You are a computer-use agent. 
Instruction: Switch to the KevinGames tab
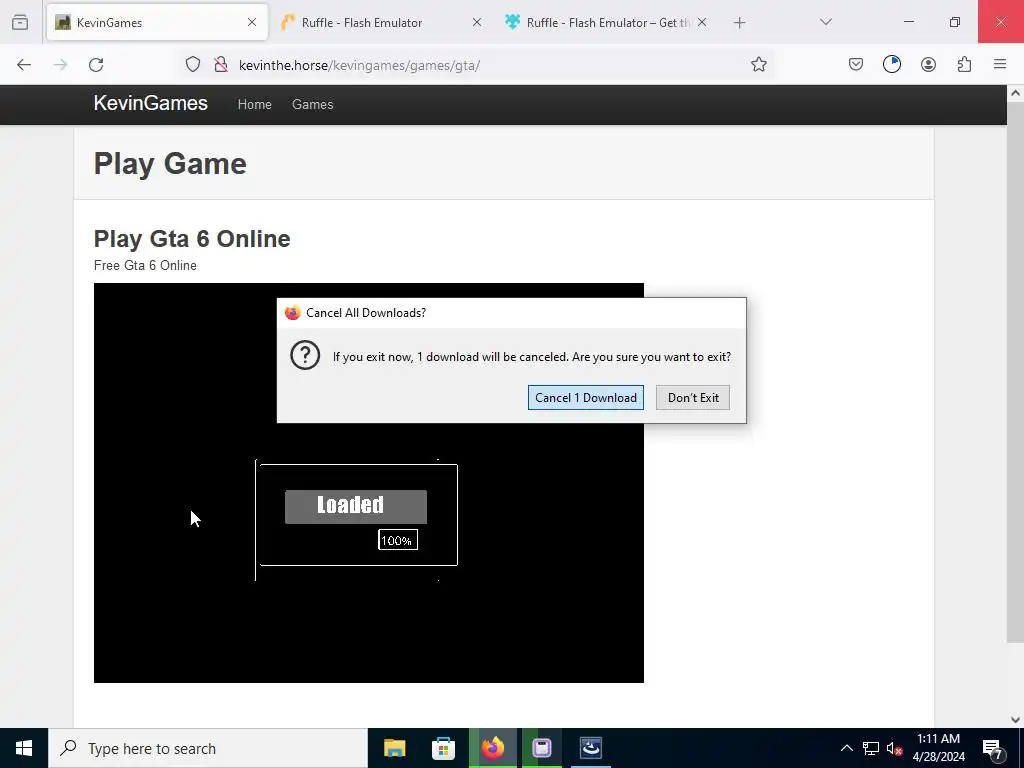(157, 22)
